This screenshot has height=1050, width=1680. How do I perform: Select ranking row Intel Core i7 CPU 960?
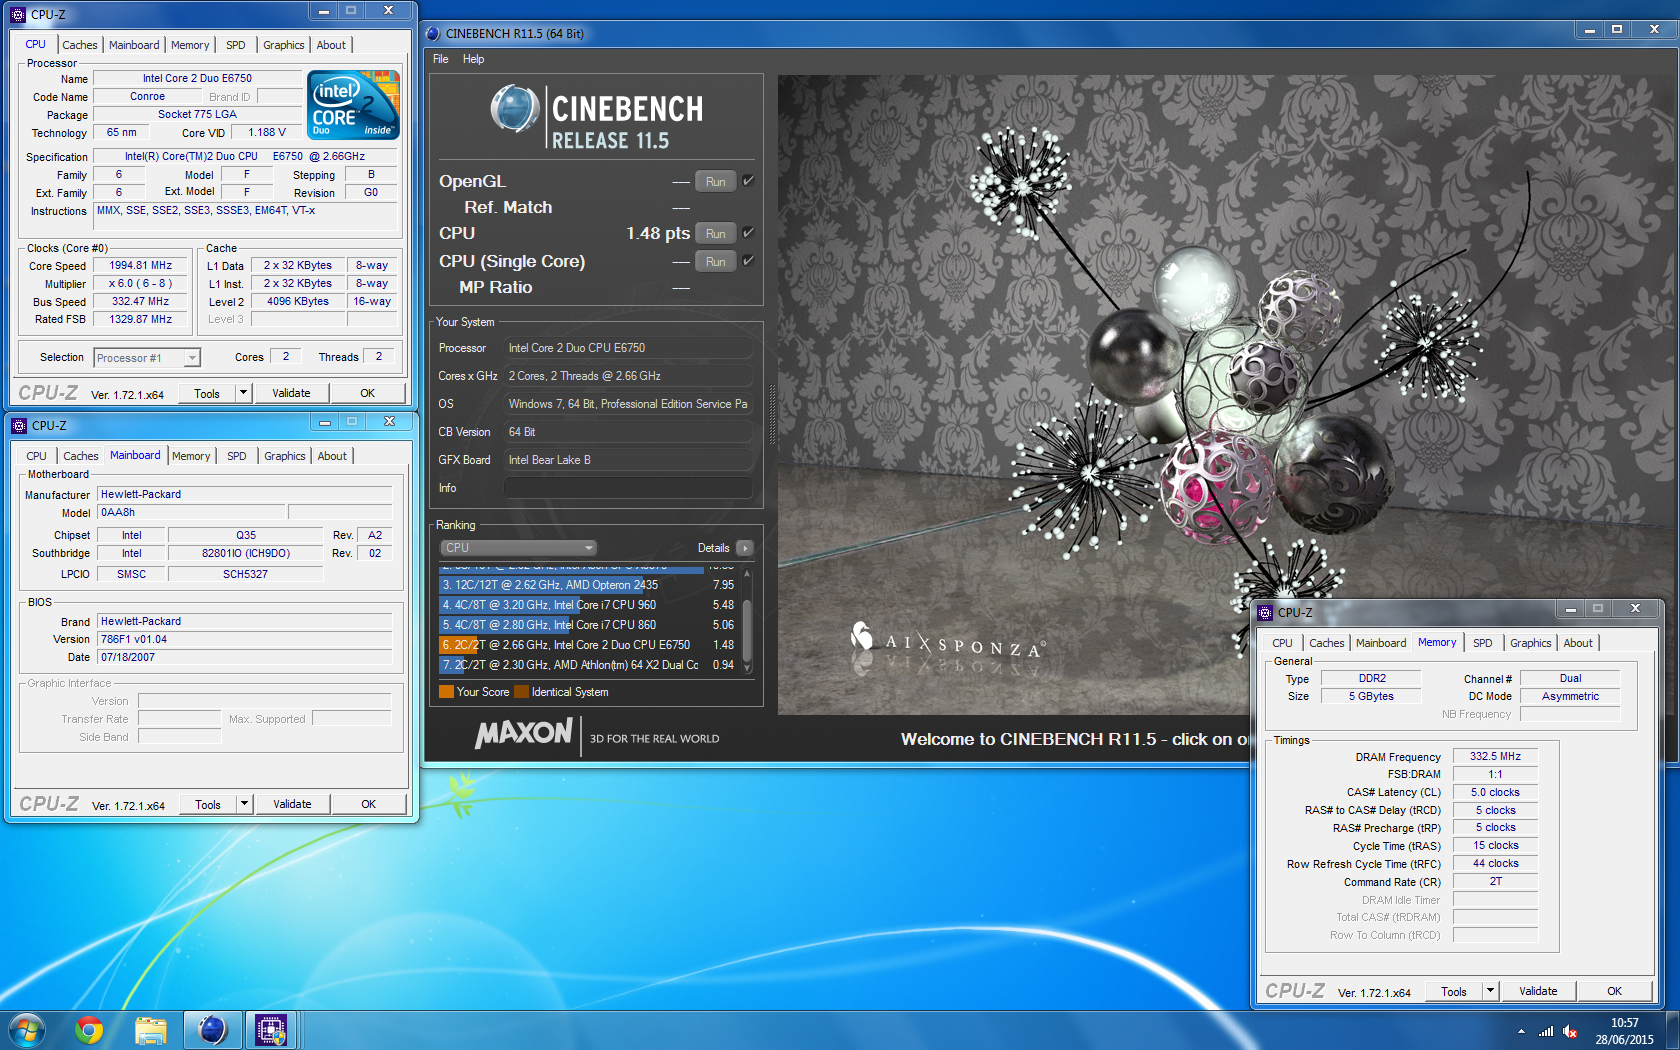(588, 605)
